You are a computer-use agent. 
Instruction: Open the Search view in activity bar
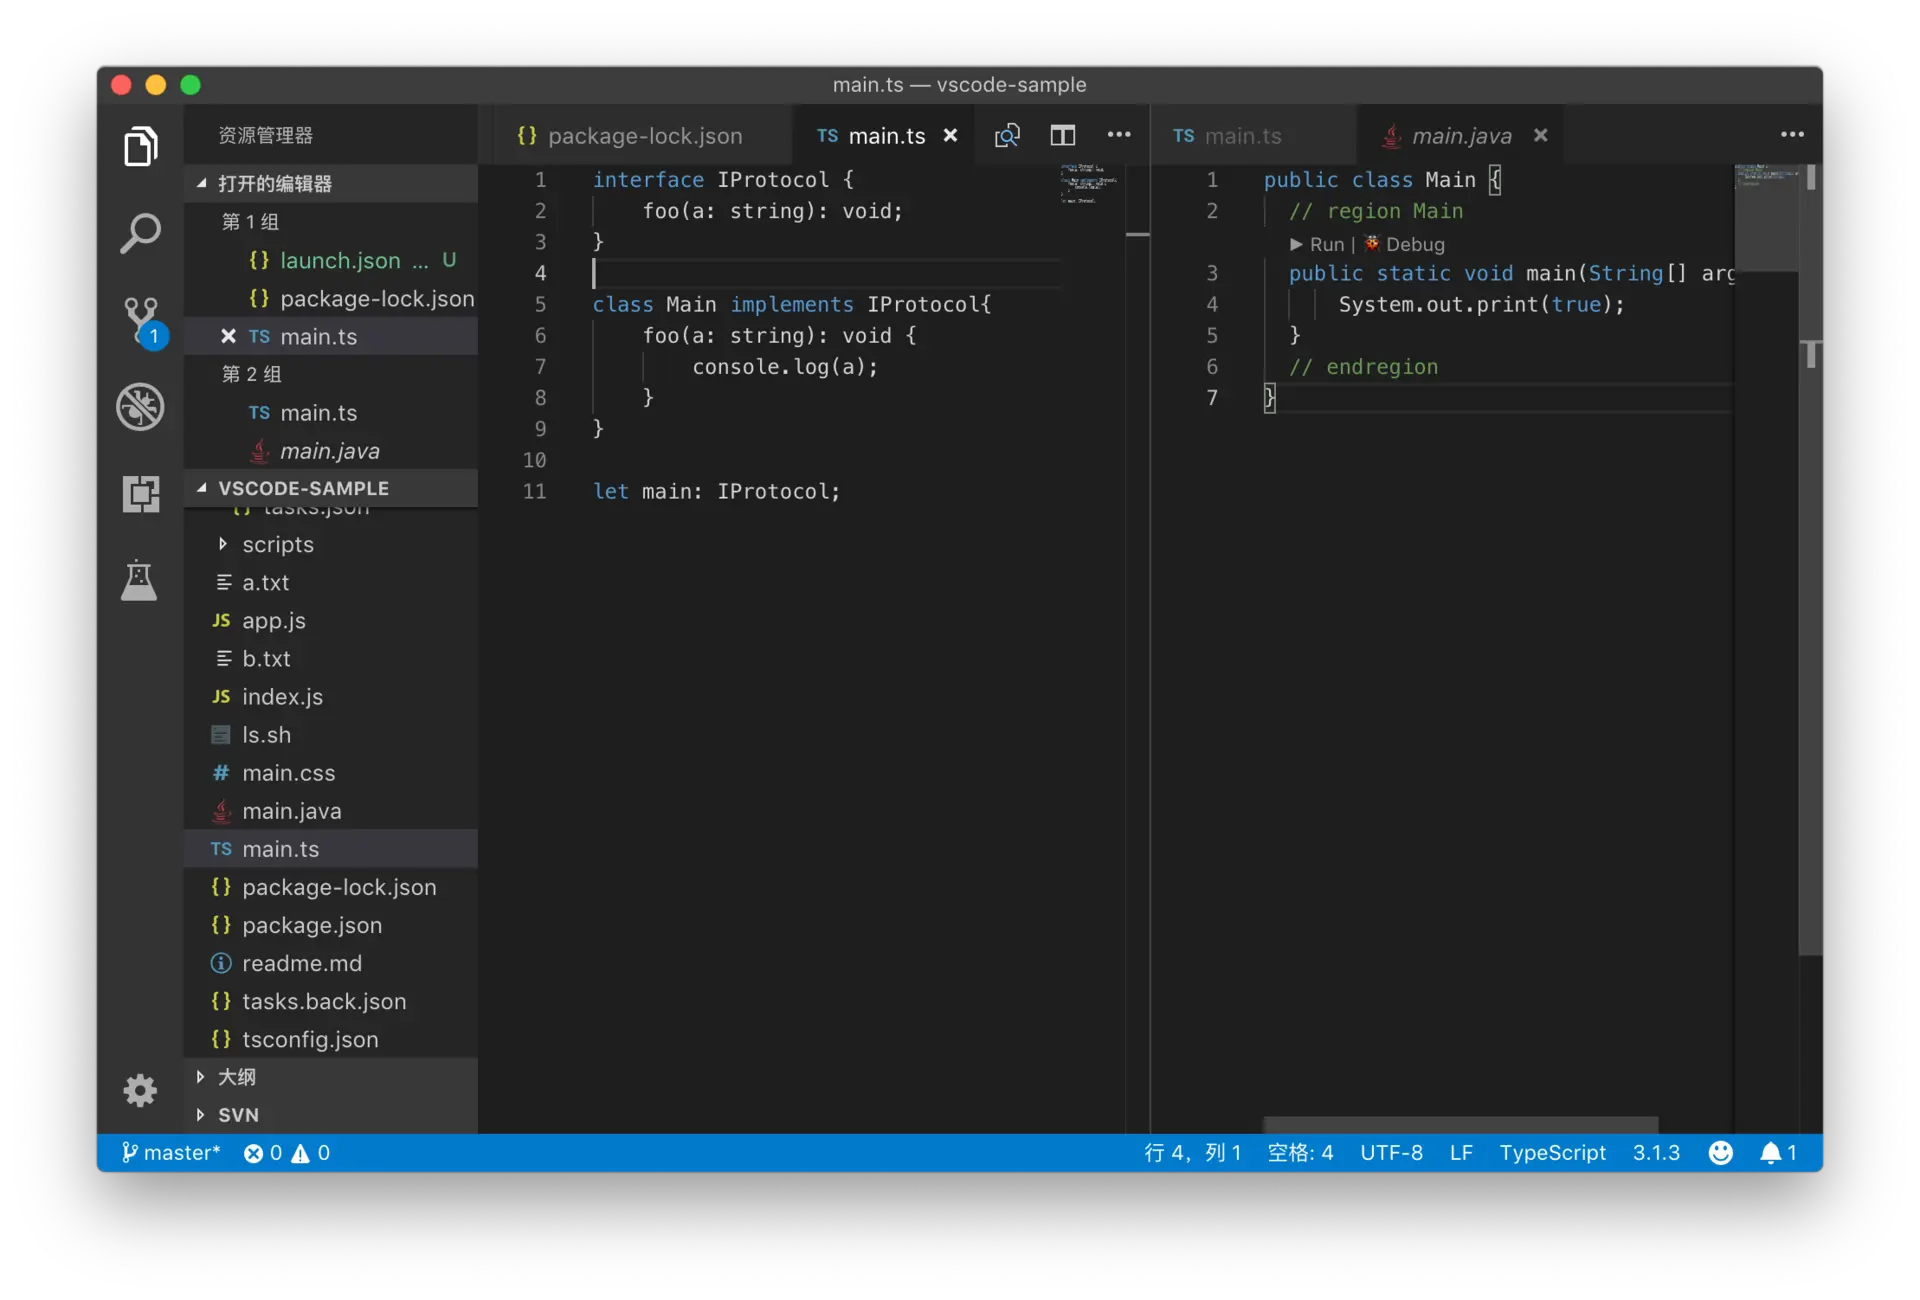click(x=140, y=233)
